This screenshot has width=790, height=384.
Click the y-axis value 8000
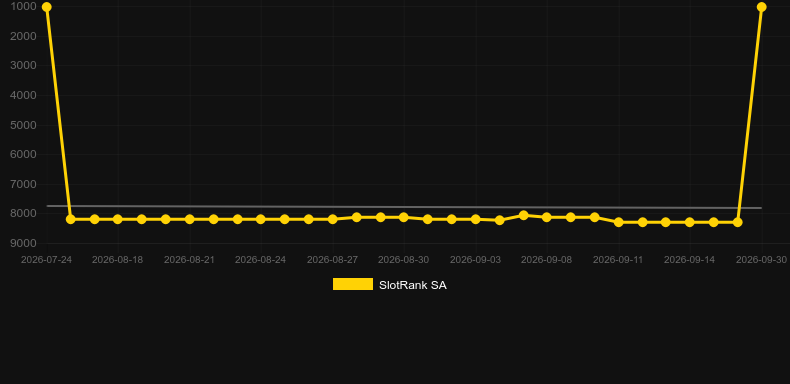pyautogui.click(x=23, y=214)
